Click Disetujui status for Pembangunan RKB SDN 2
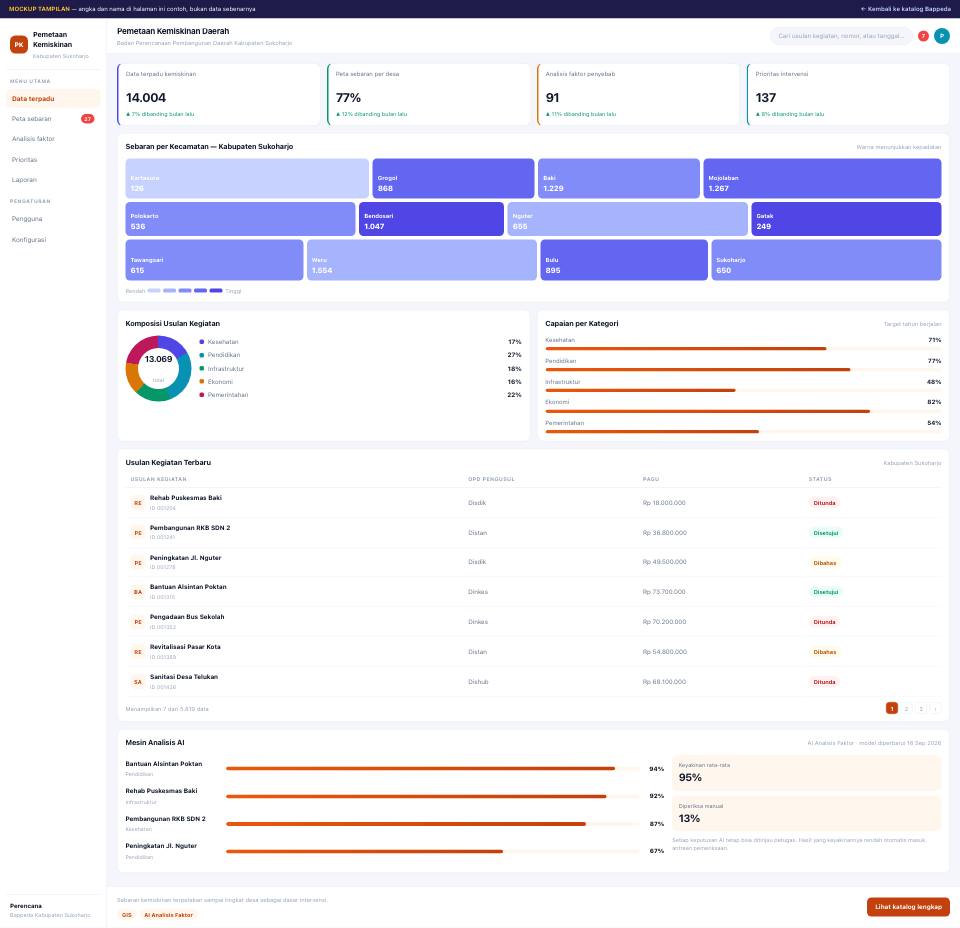 [x=825, y=533]
